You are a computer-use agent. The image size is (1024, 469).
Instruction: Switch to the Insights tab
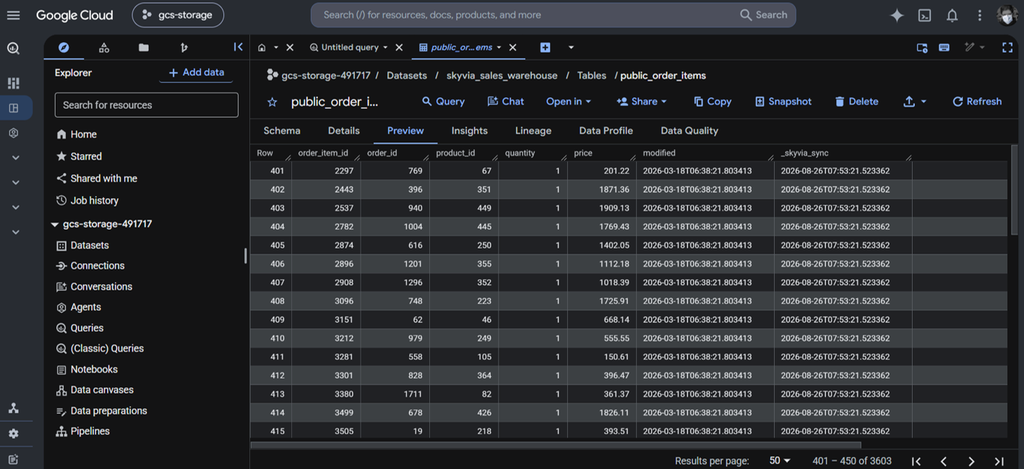tap(470, 131)
